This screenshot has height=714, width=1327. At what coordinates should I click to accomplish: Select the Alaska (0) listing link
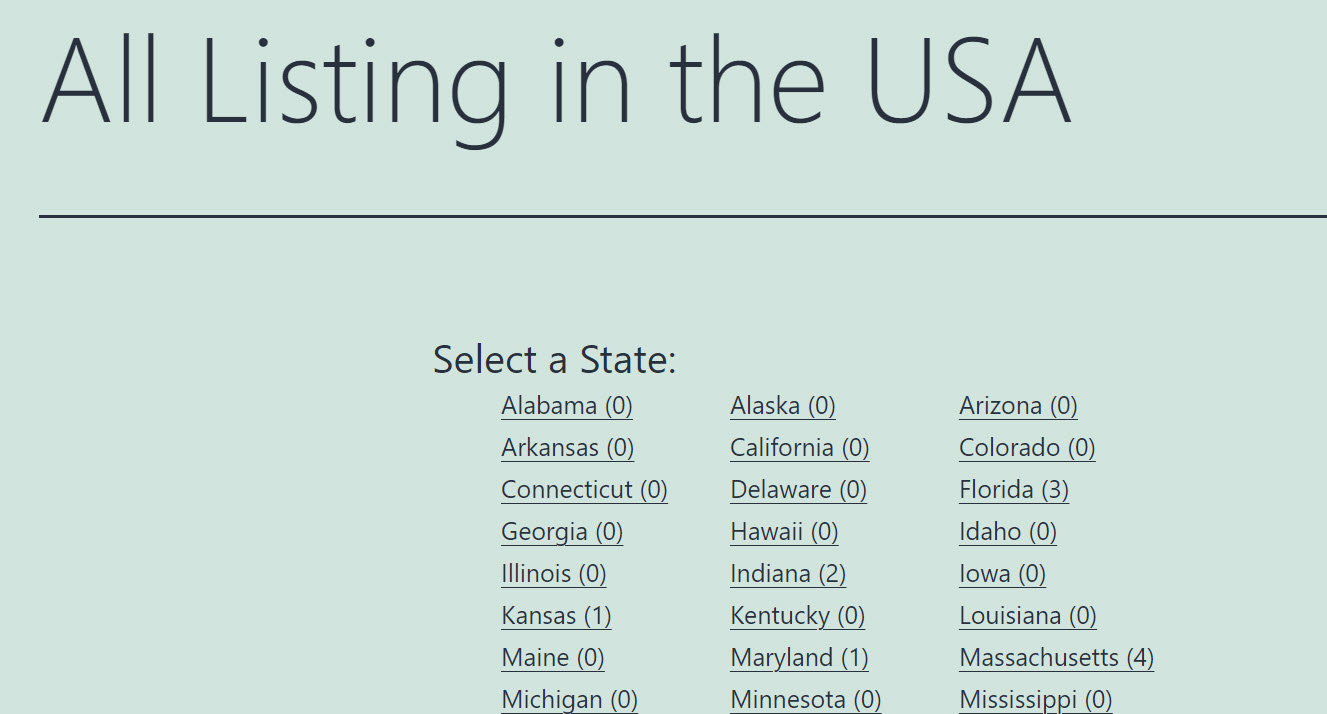pyautogui.click(x=783, y=406)
